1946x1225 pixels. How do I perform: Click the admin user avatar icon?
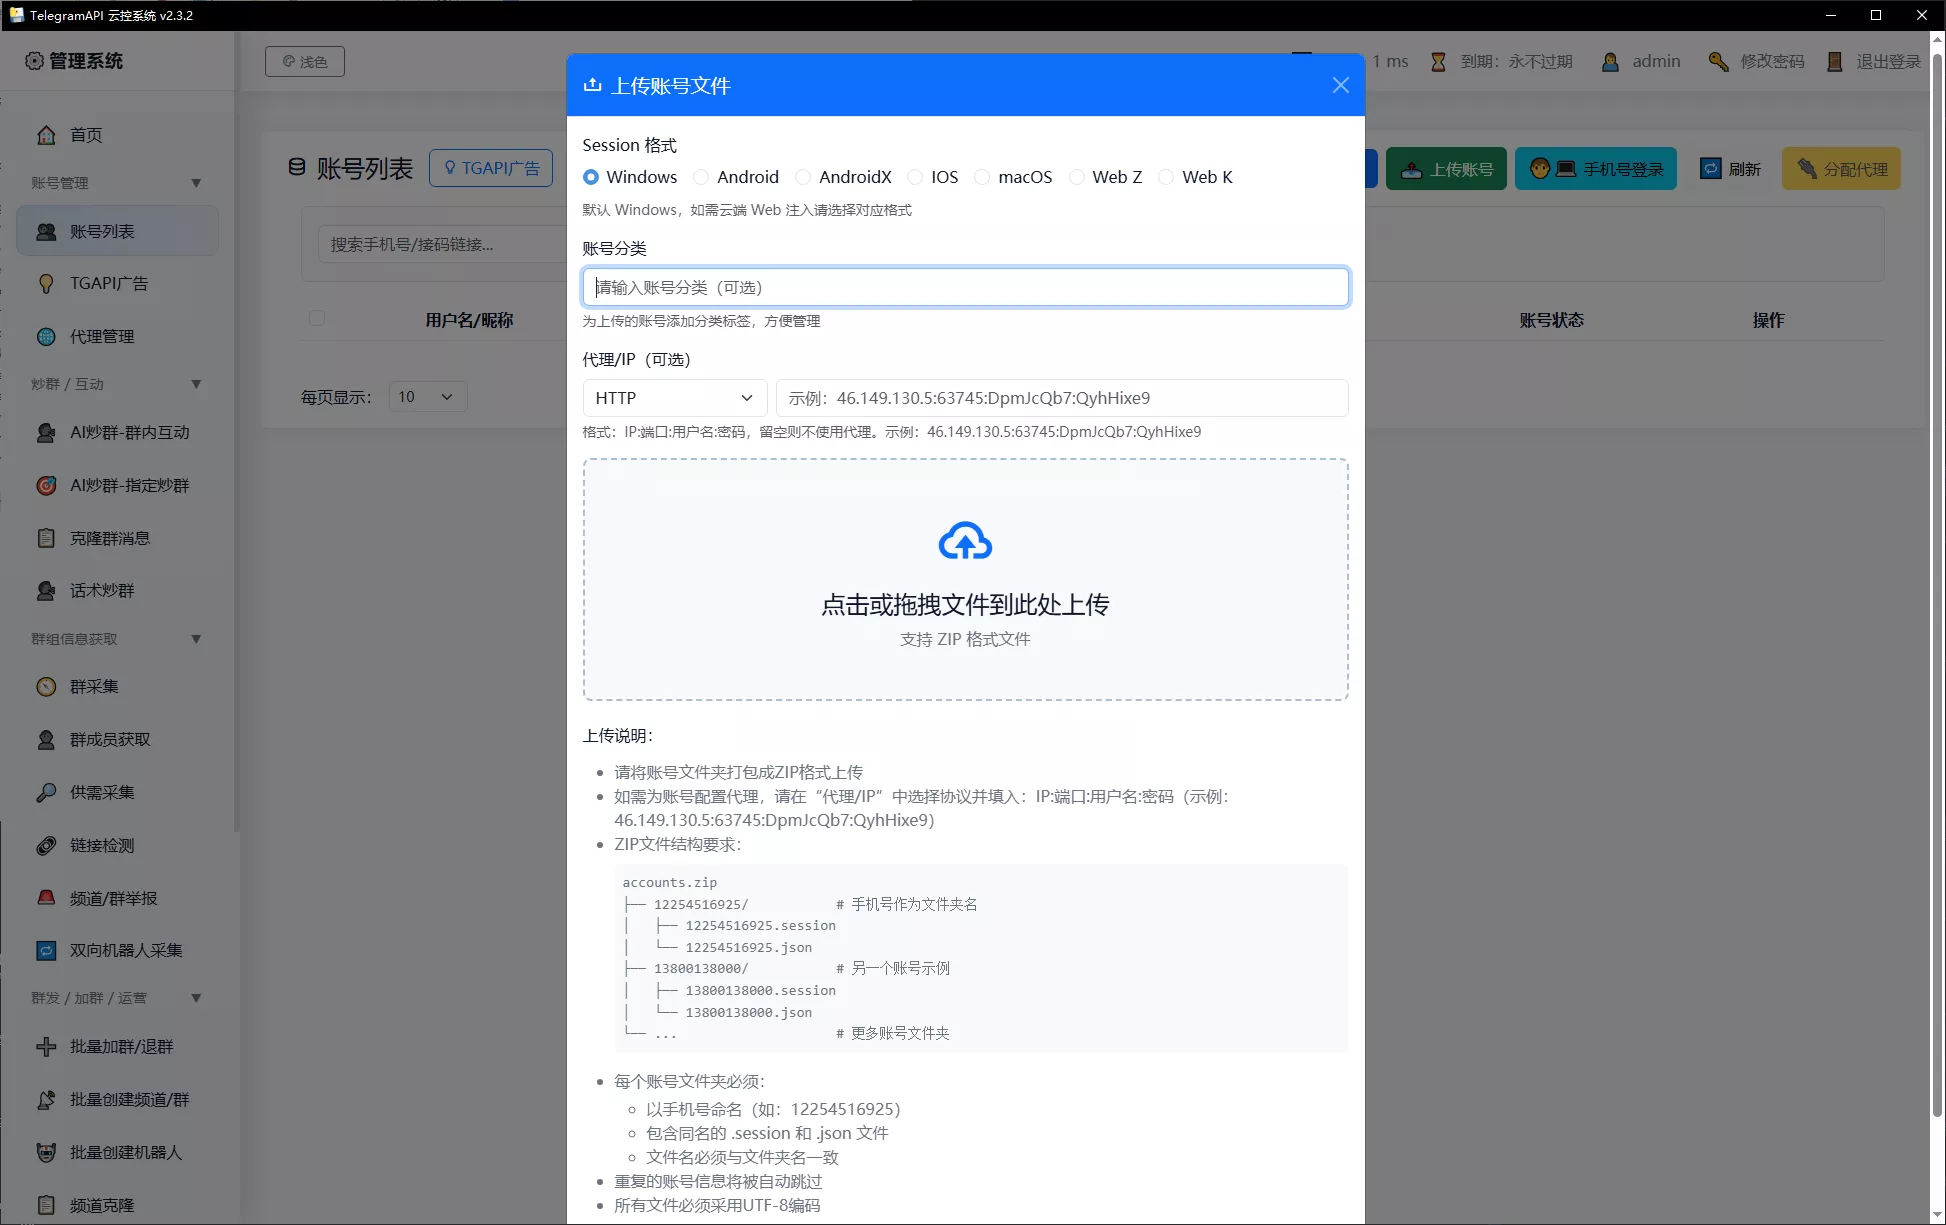[1610, 62]
